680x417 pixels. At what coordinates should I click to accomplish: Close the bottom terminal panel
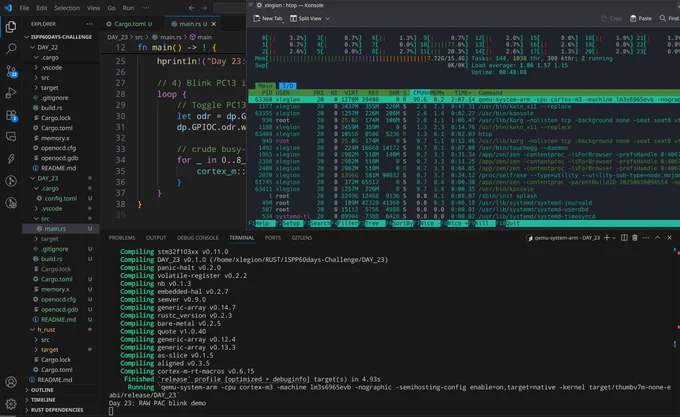(x=669, y=238)
